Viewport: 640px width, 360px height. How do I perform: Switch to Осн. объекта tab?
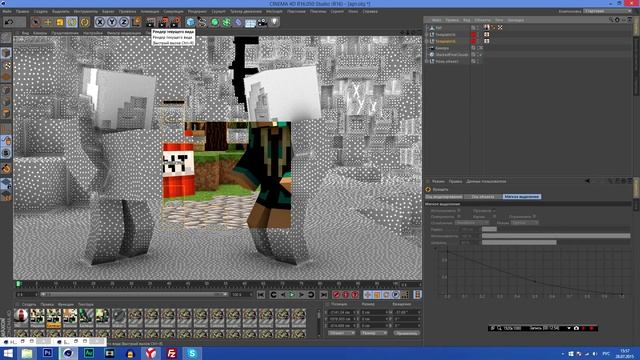click(483, 197)
